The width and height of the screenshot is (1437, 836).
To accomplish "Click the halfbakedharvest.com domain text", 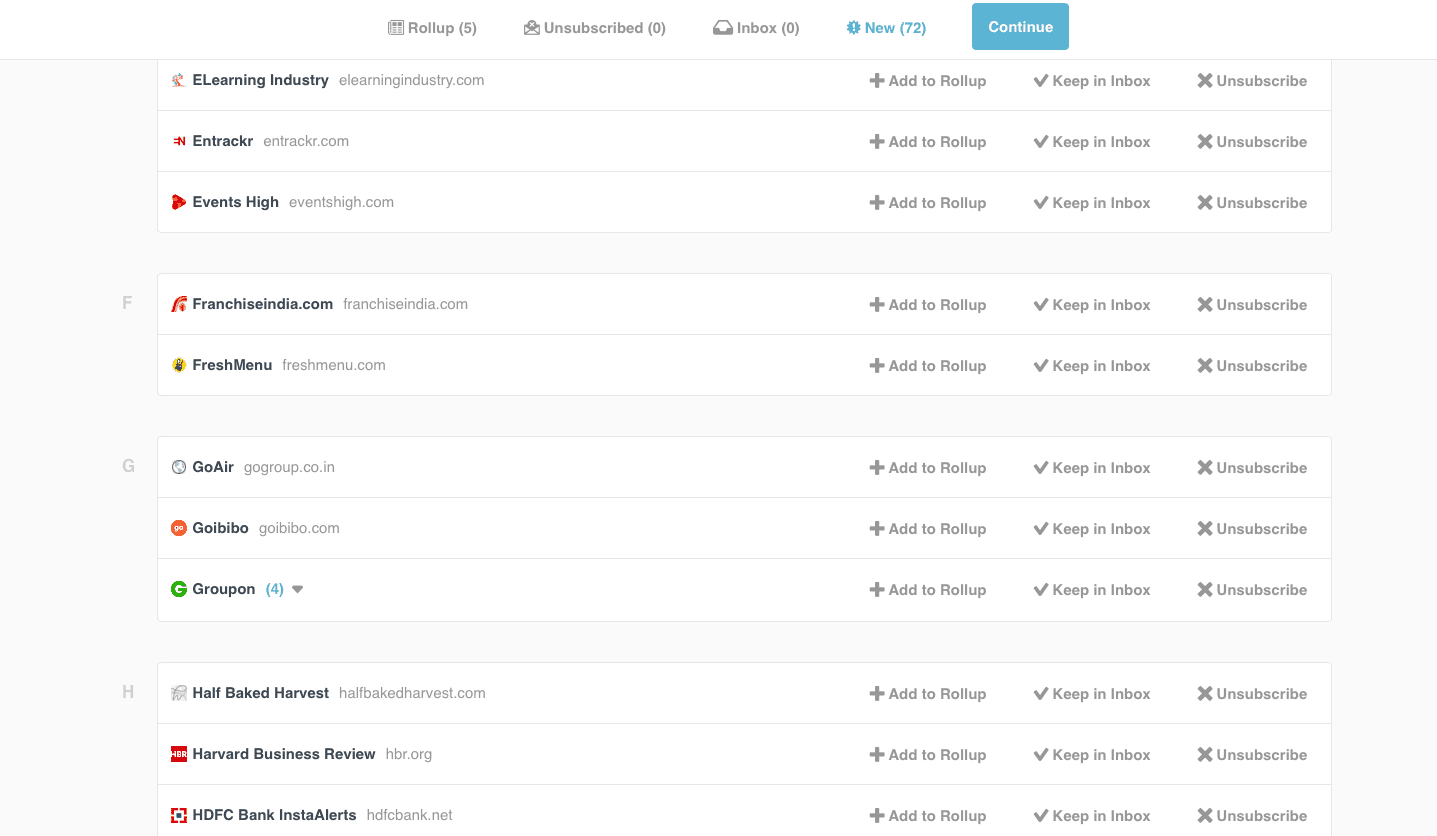I will pos(412,693).
